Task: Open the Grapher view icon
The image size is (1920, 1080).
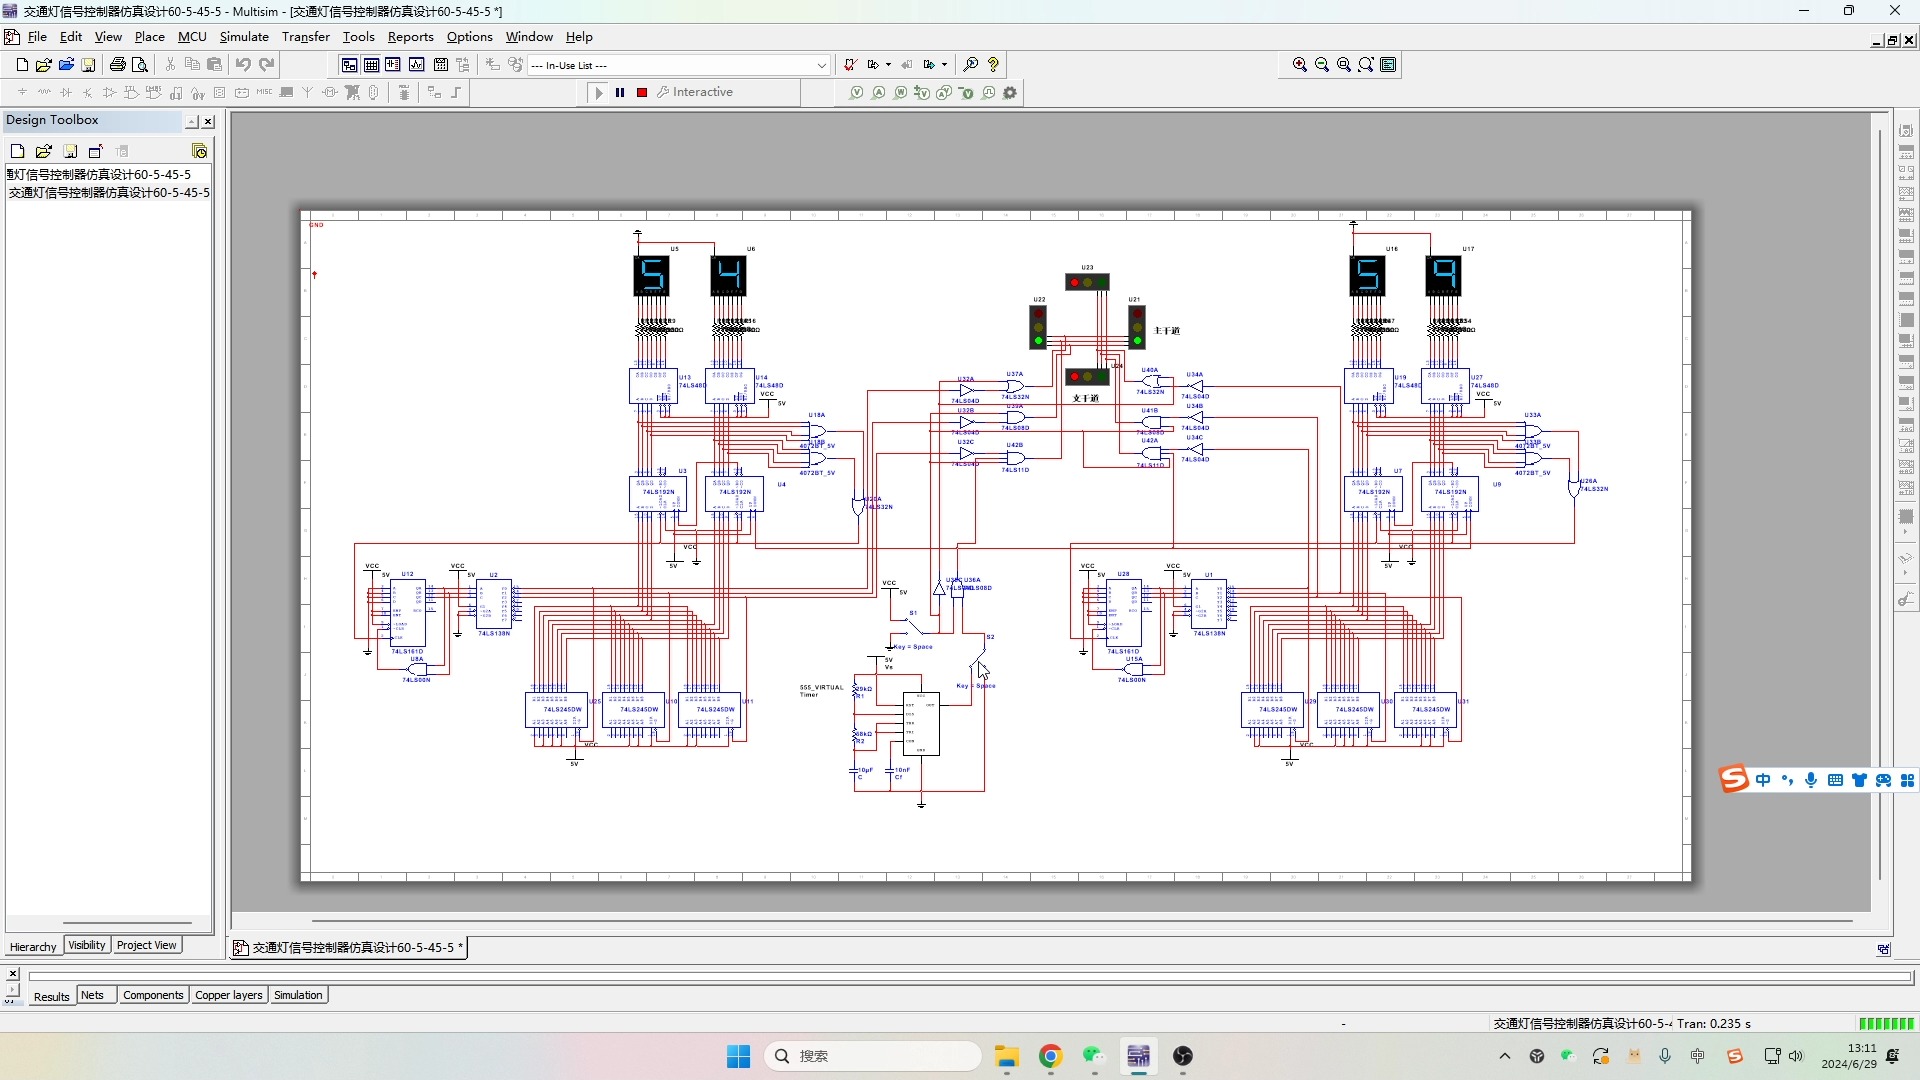Action: tap(416, 65)
